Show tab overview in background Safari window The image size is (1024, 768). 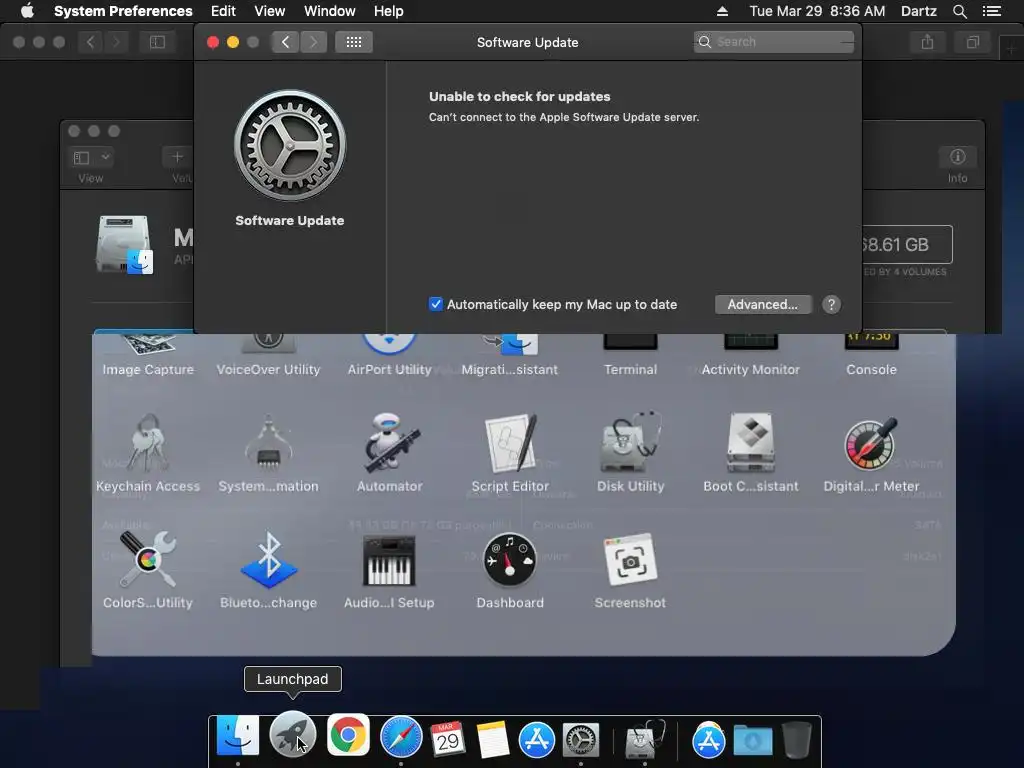point(973,42)
